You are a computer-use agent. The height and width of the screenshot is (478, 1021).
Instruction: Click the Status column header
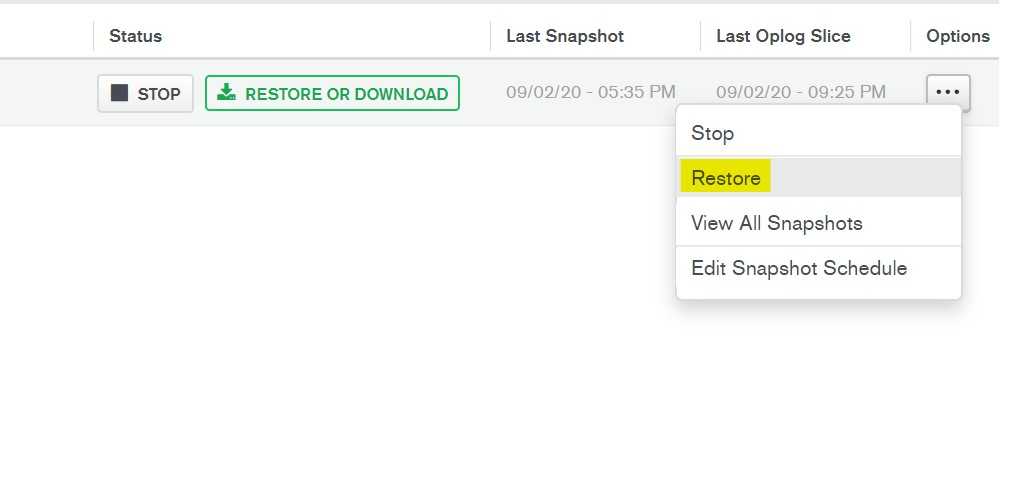tap(135, 36)
